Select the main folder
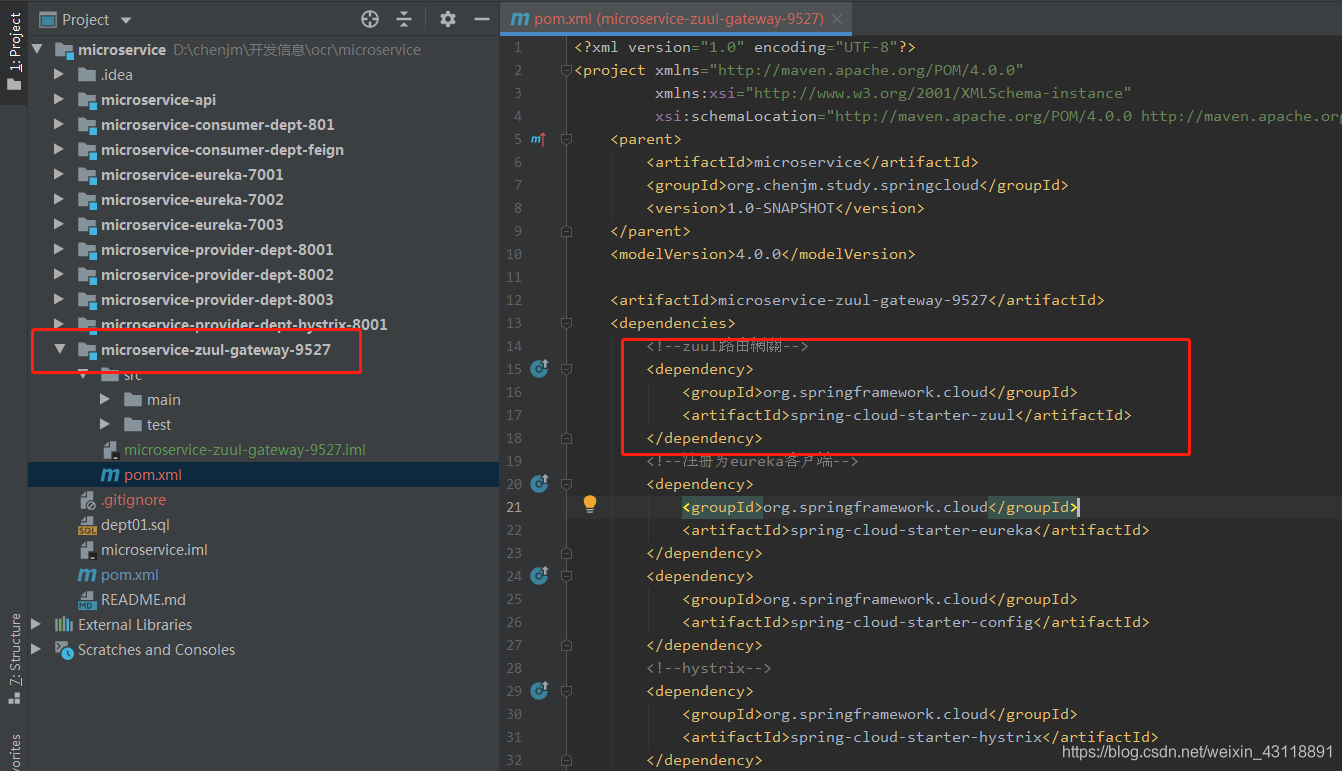Image resolution: width=1342 pixels, height=771 pixels. pyautogui.click(x=164, y=400)
